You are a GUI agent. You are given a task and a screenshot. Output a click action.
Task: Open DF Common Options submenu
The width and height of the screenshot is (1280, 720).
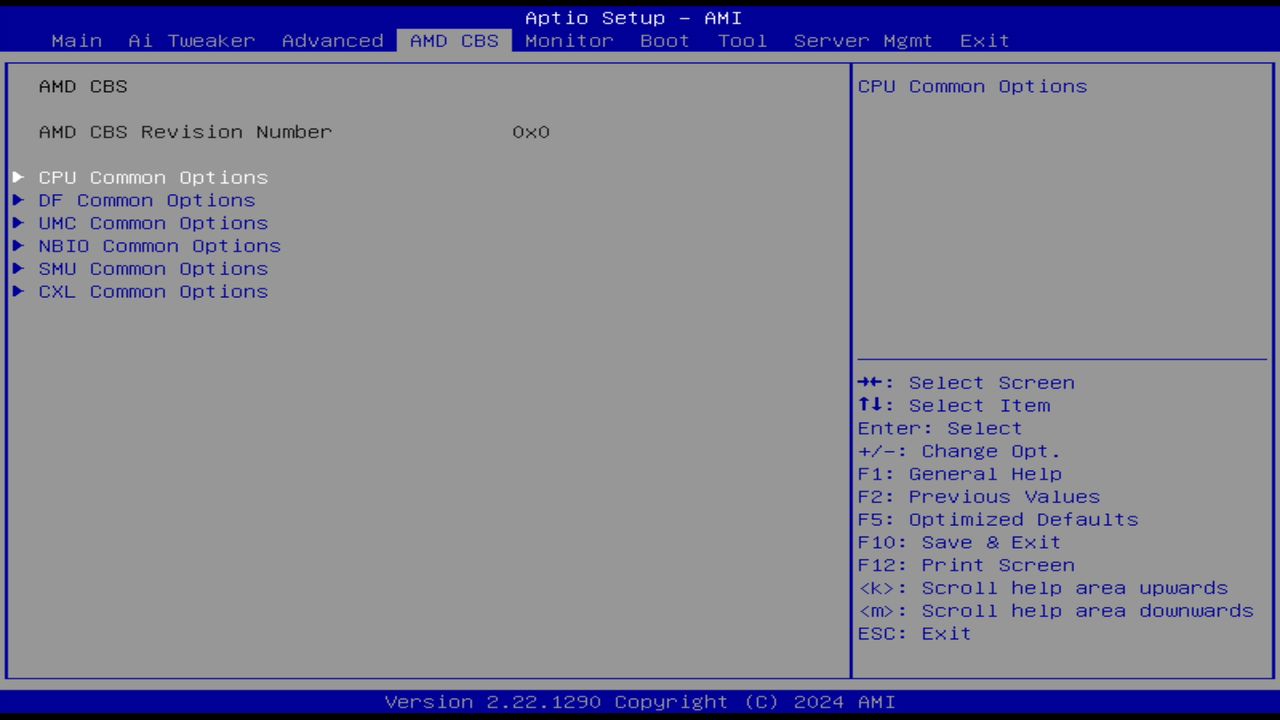tap(147, 200)
